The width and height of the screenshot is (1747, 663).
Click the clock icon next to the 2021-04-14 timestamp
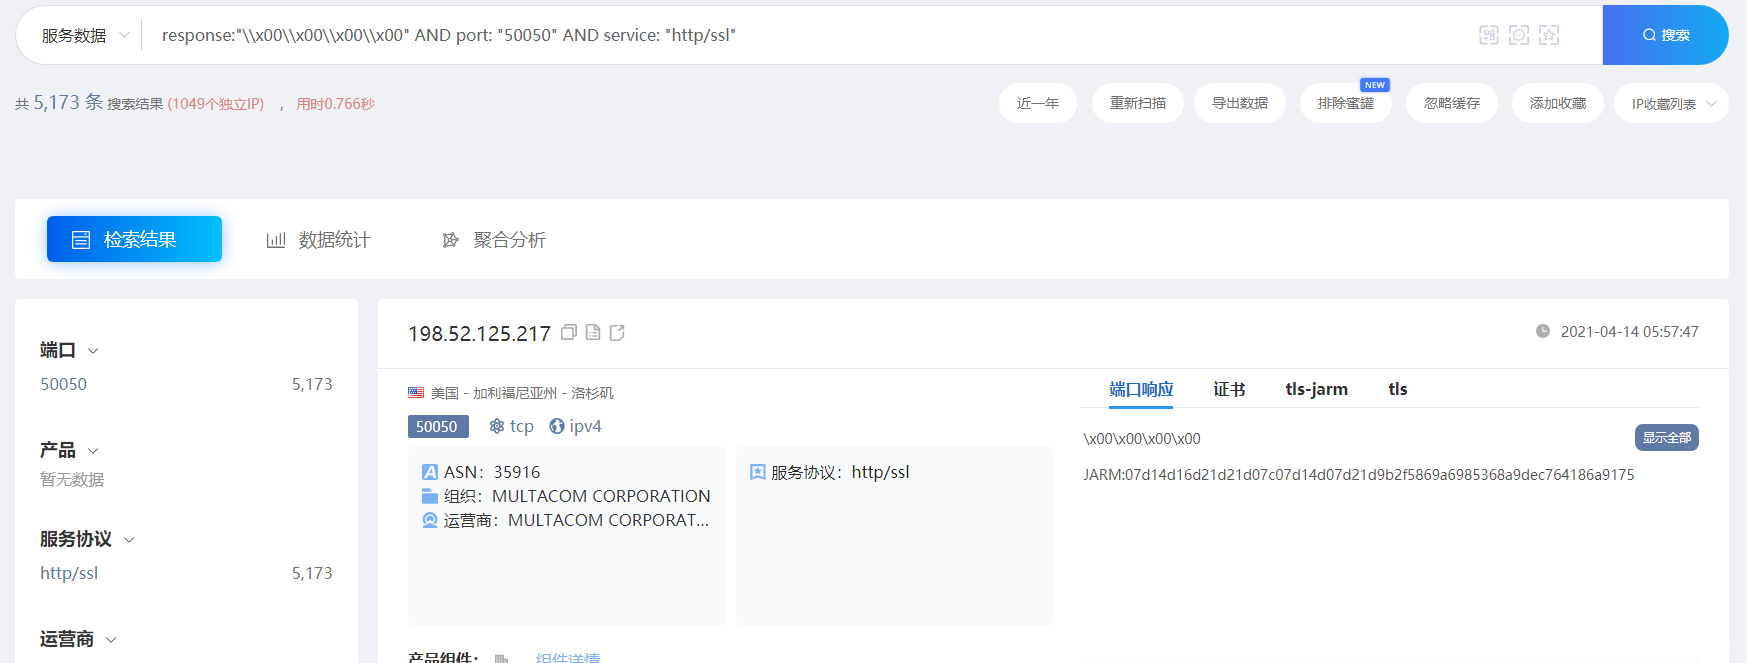click(1543, 331)
